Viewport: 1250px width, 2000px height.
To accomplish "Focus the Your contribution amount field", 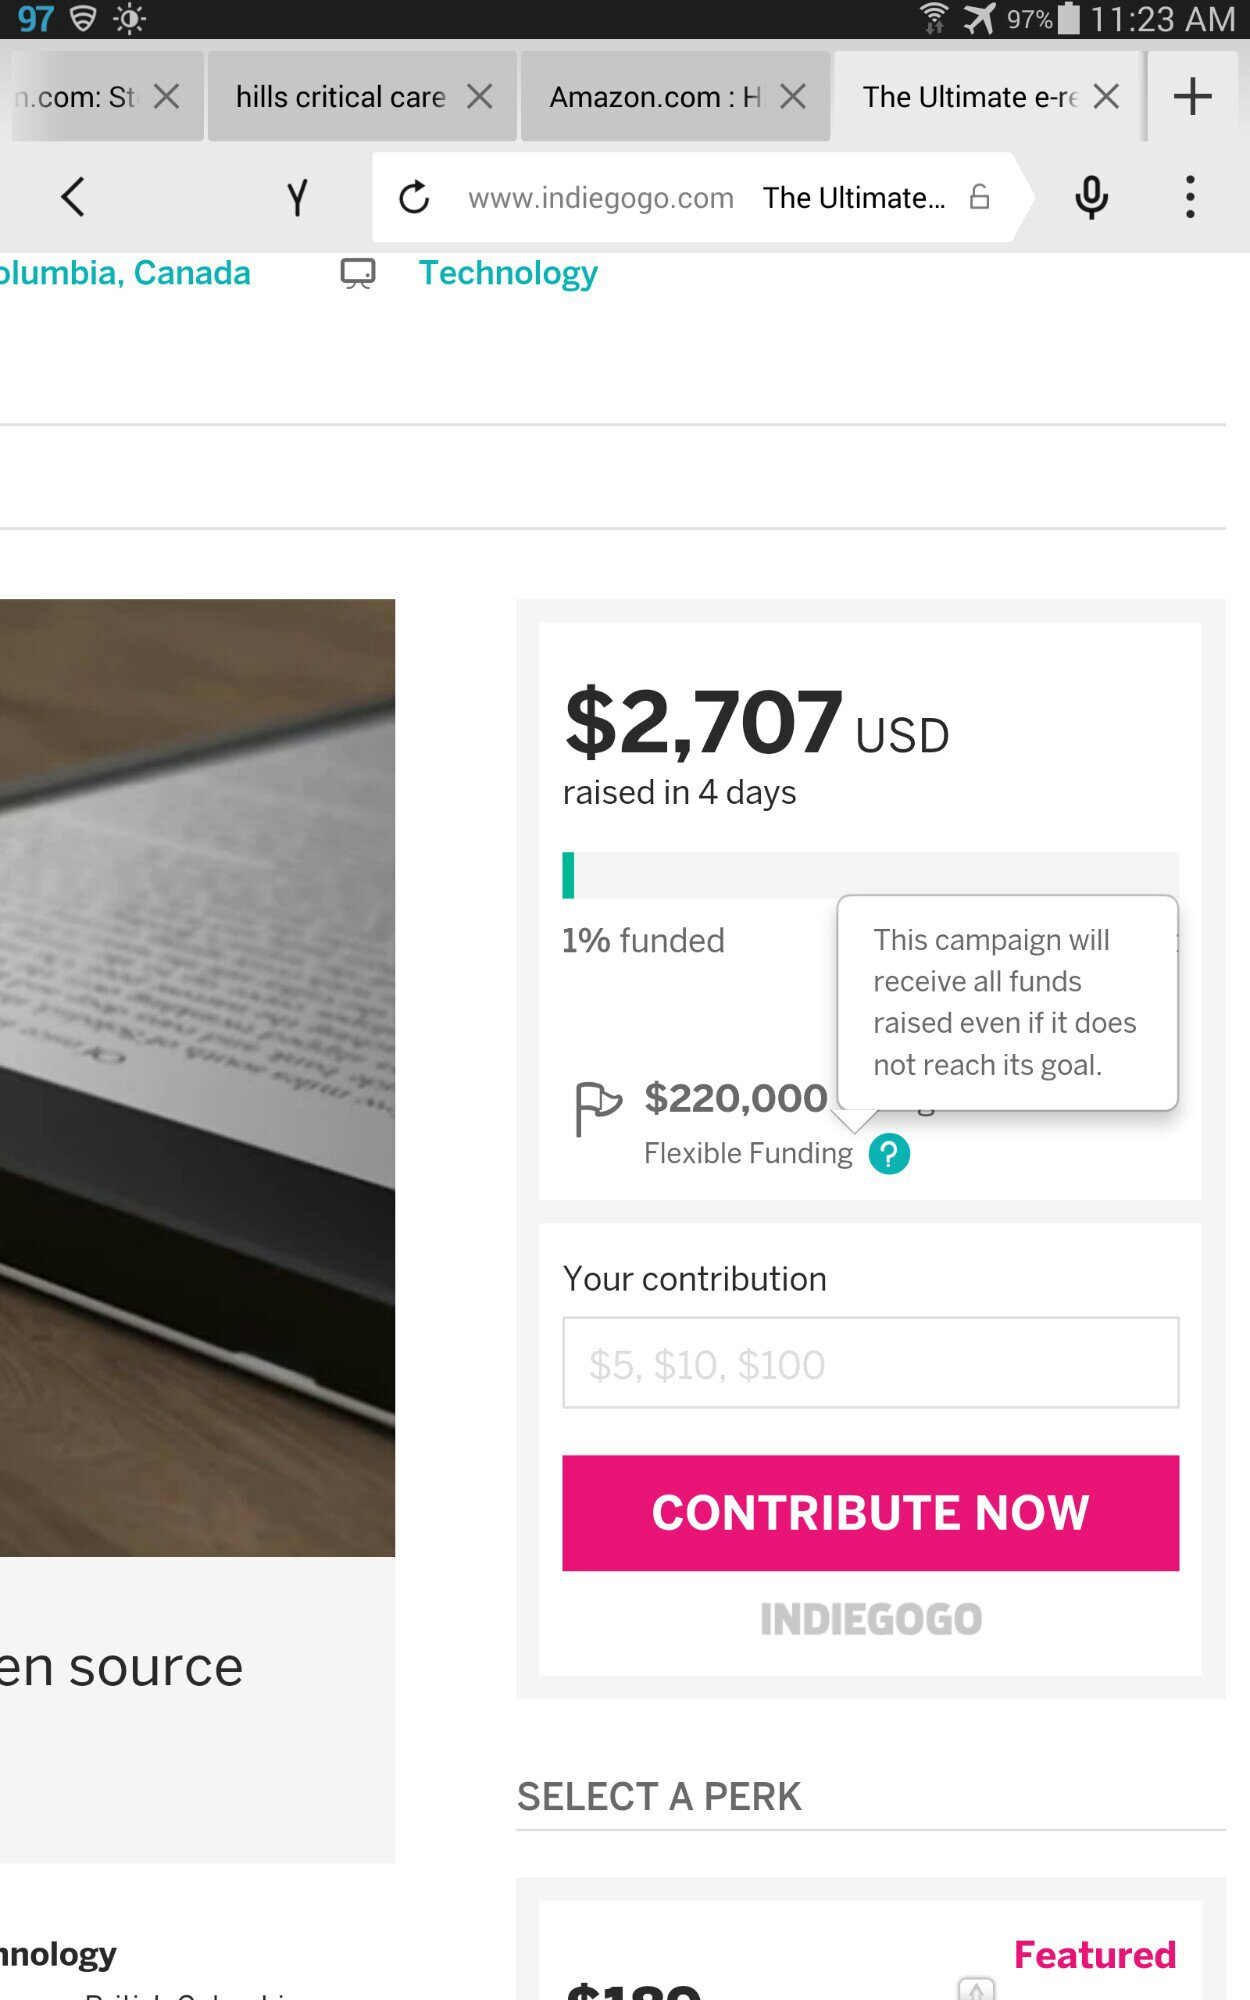I will pyautogui.click(x=870, y=1363).
